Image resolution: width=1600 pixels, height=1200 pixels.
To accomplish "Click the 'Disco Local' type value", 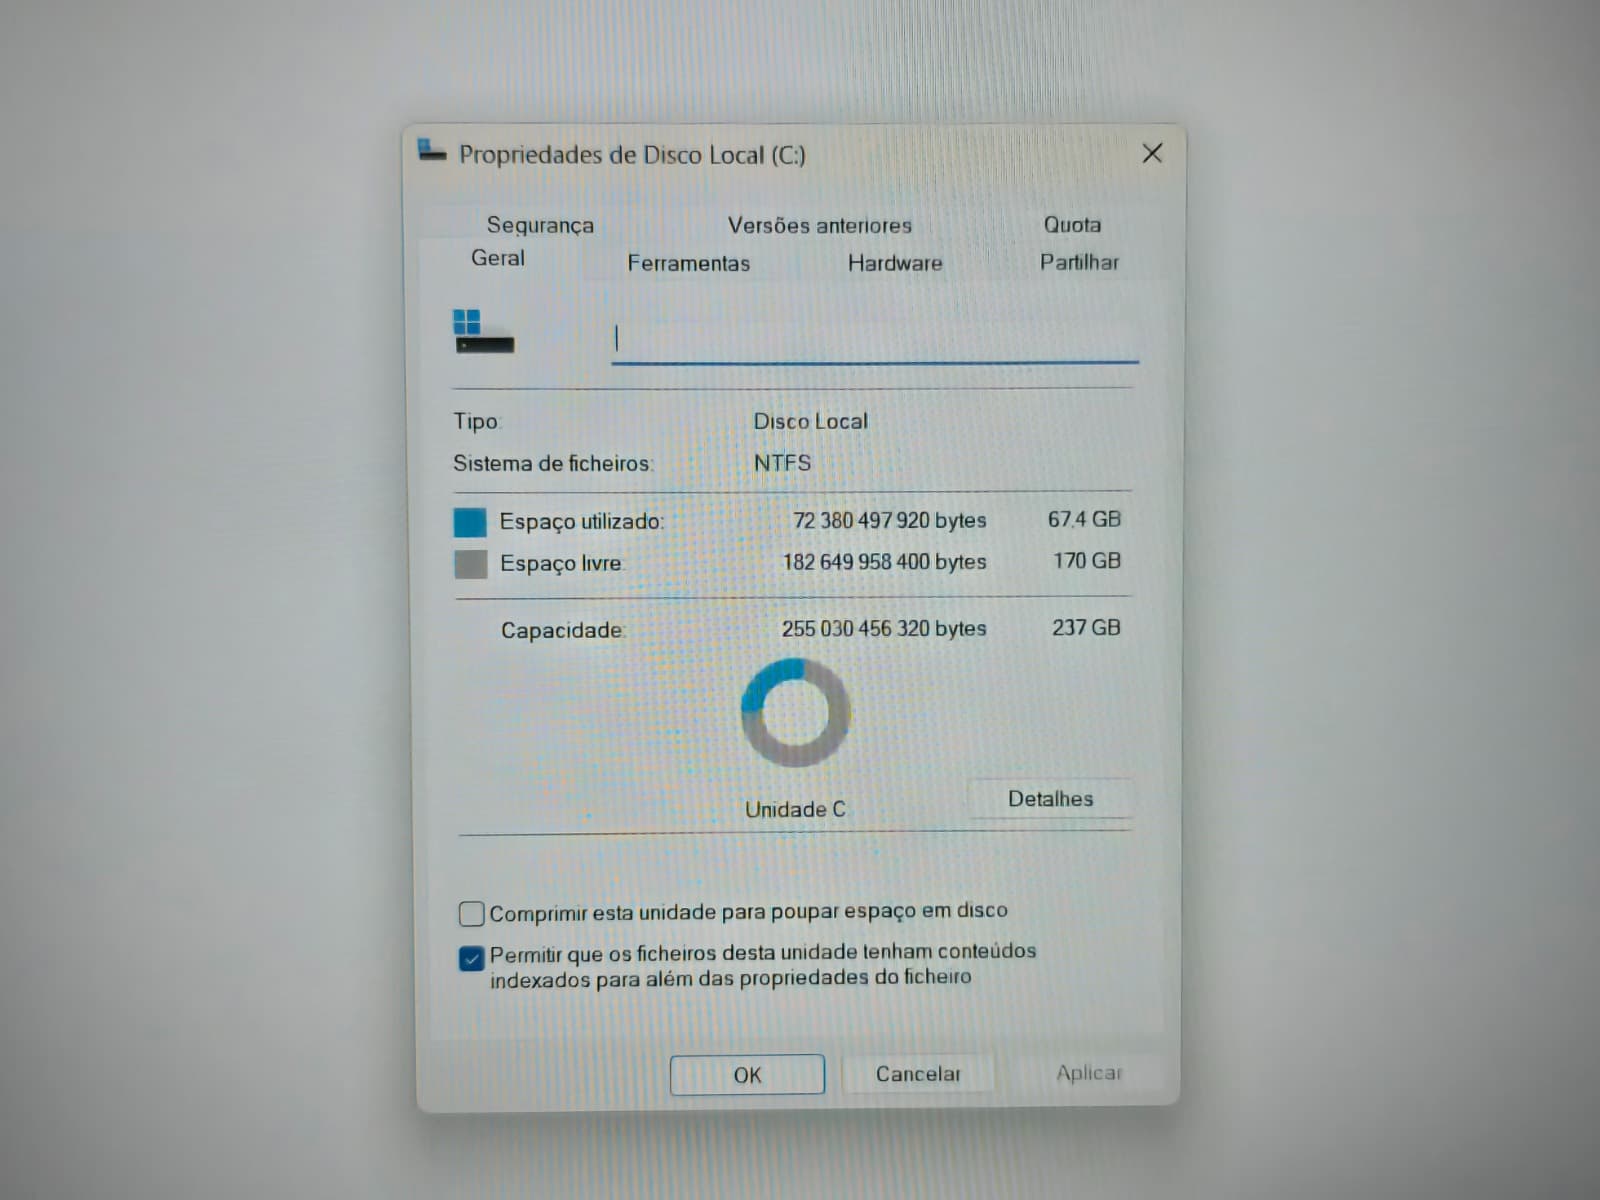I will click(811, 421).
